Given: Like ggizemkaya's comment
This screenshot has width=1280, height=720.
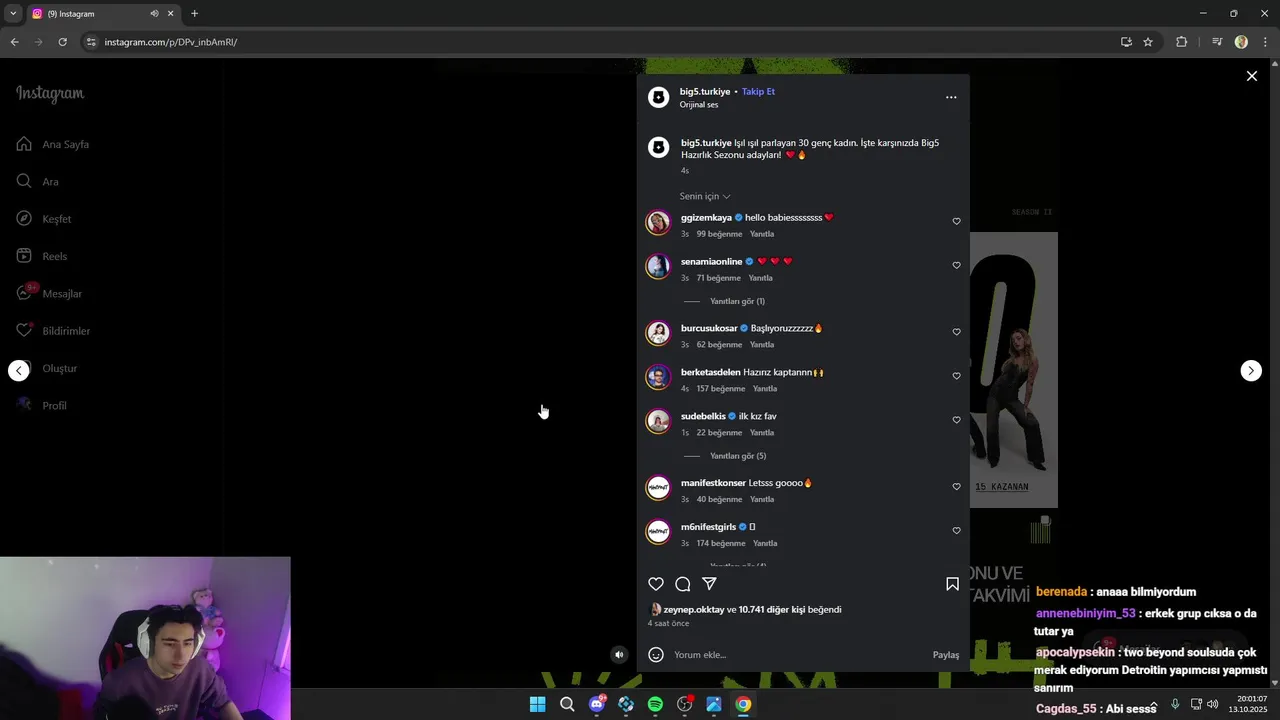Looking at the screenshot, I should [956, 221].
